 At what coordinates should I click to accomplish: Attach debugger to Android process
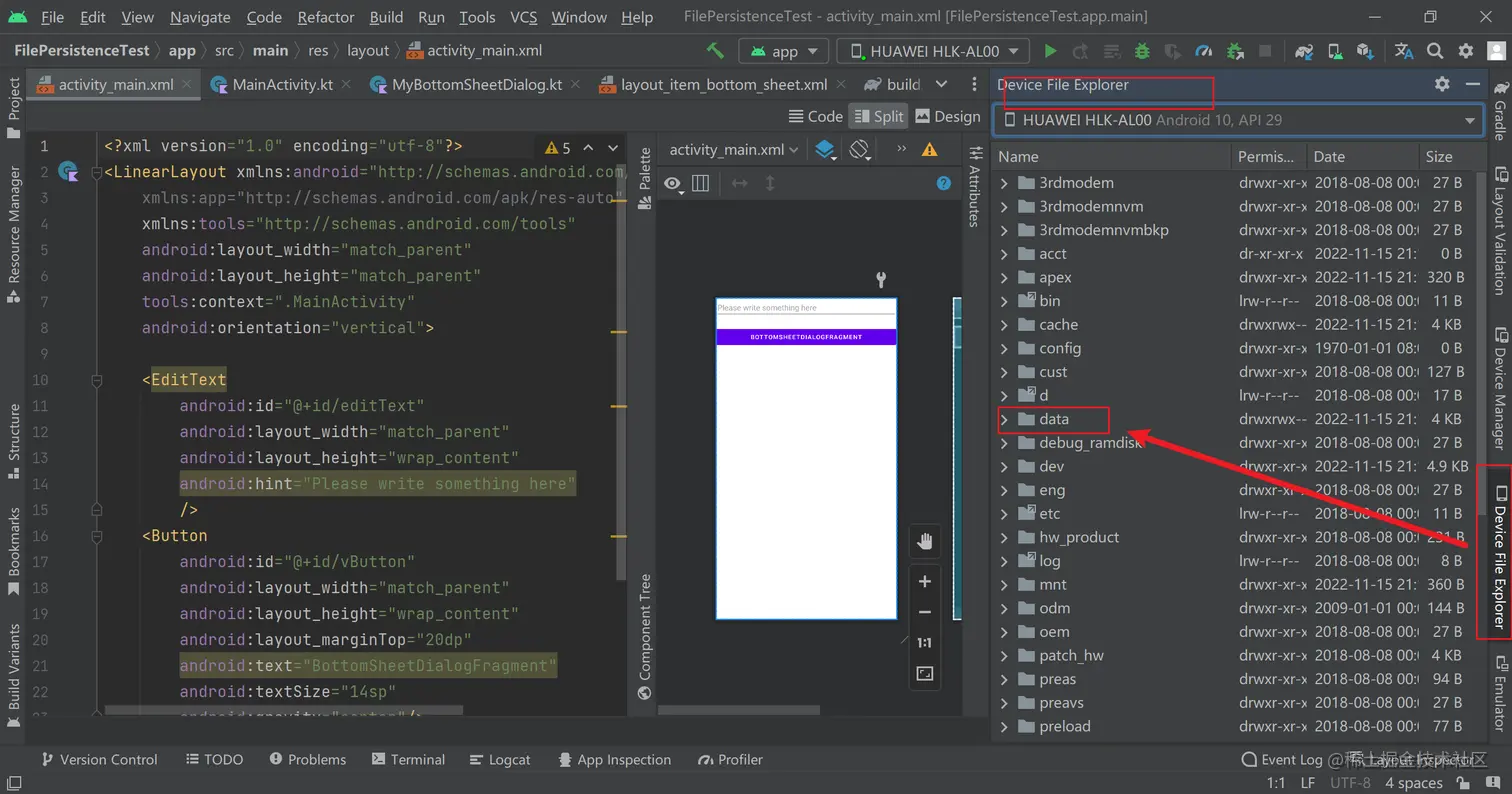1235,51
